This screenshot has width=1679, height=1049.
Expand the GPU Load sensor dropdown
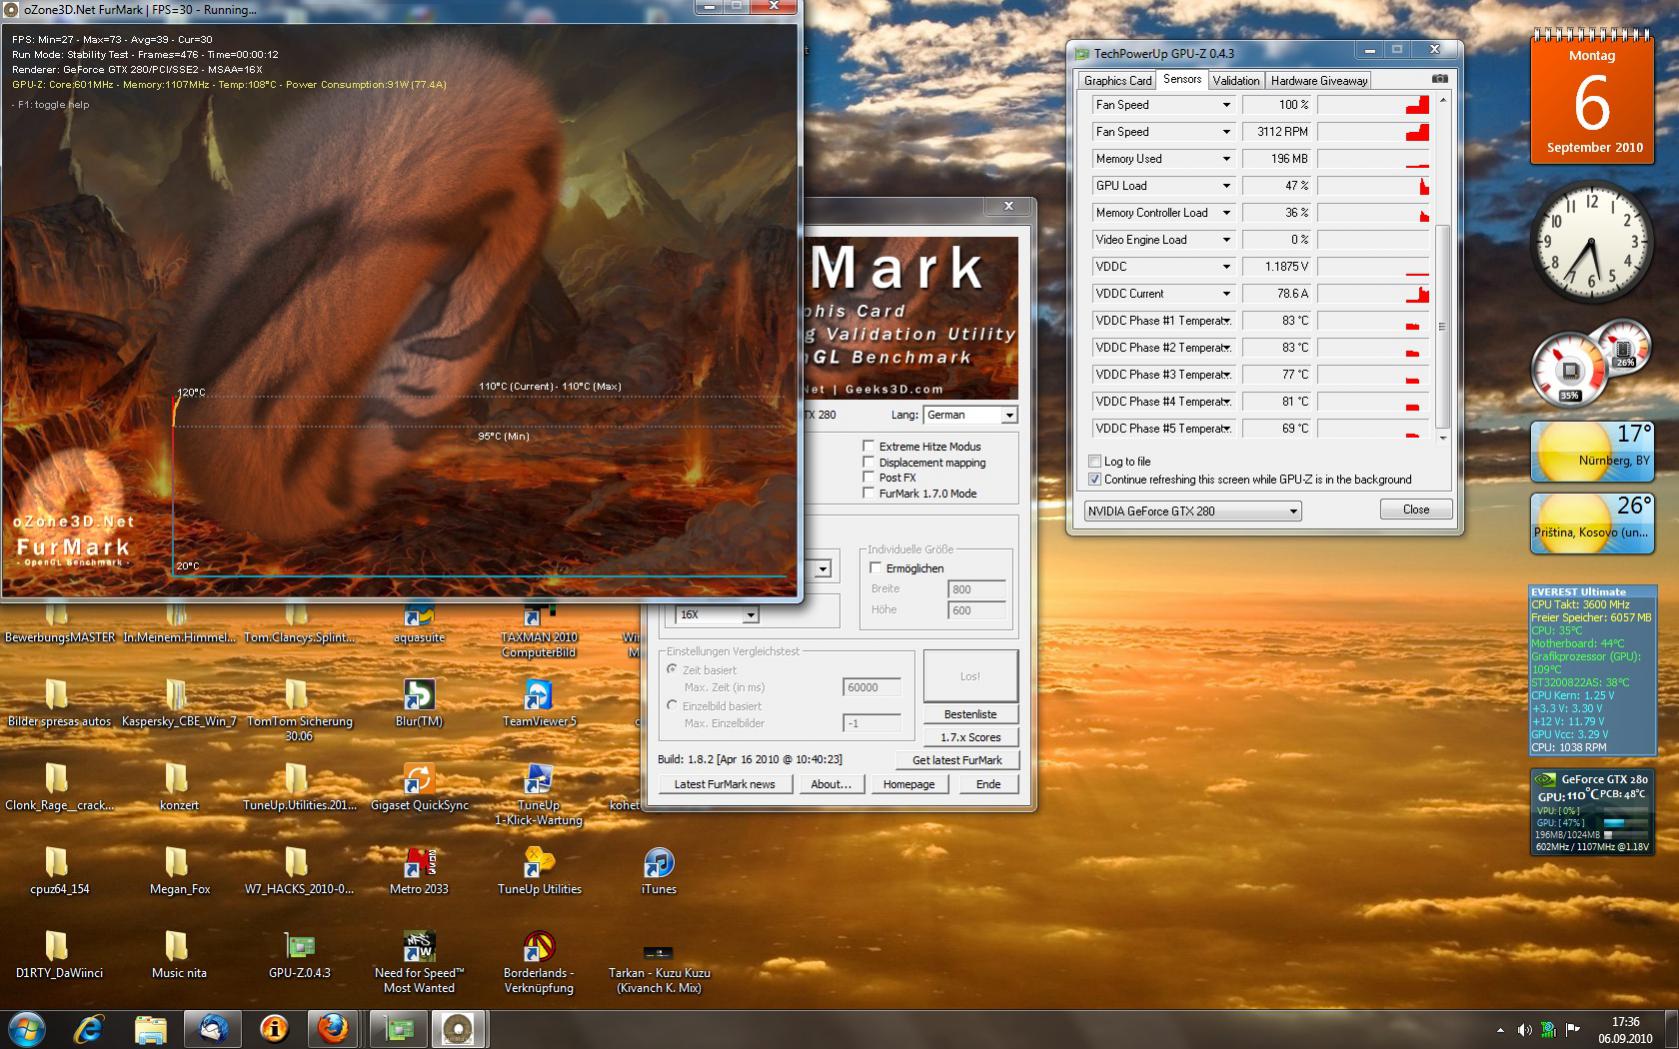click(x=1226, y=186)
